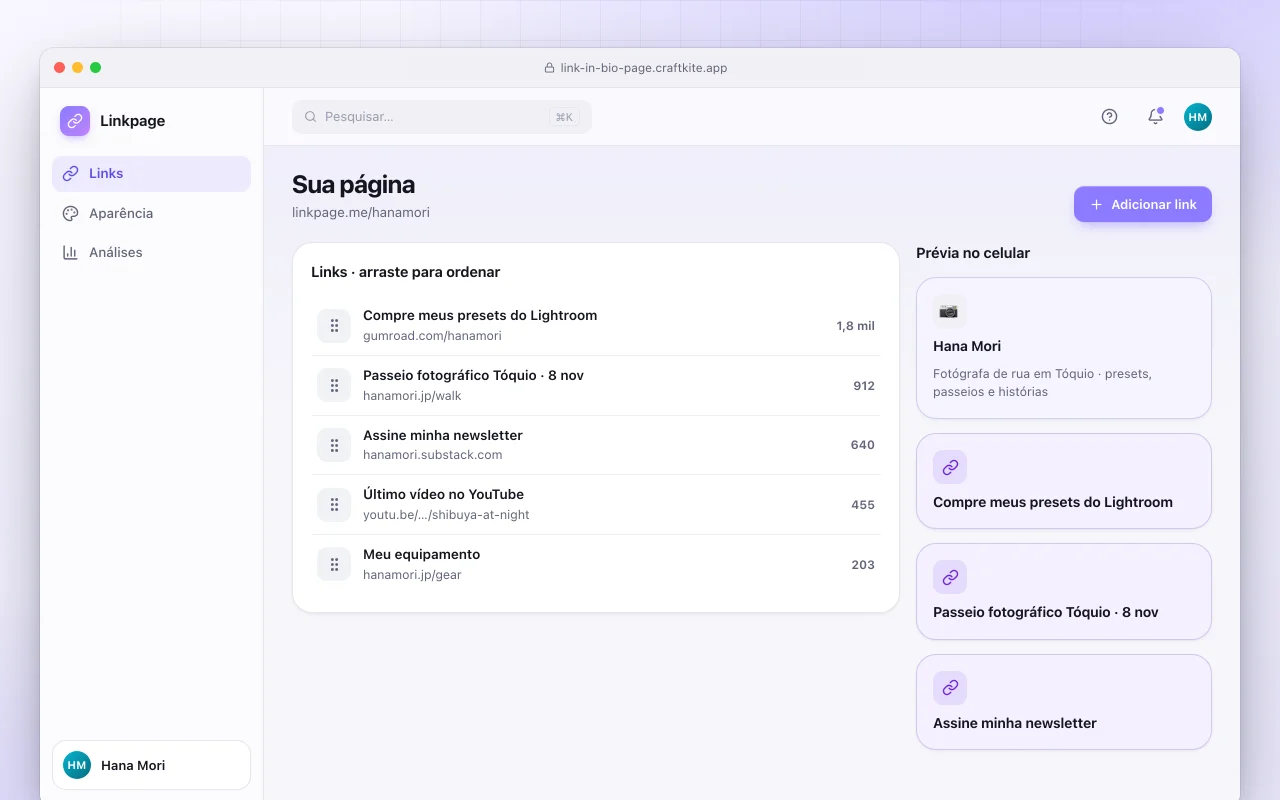Click youtu.be/…/shibuya-at-night URL text
Screen dimensions: 1280x800
click(x=446, y=515)
